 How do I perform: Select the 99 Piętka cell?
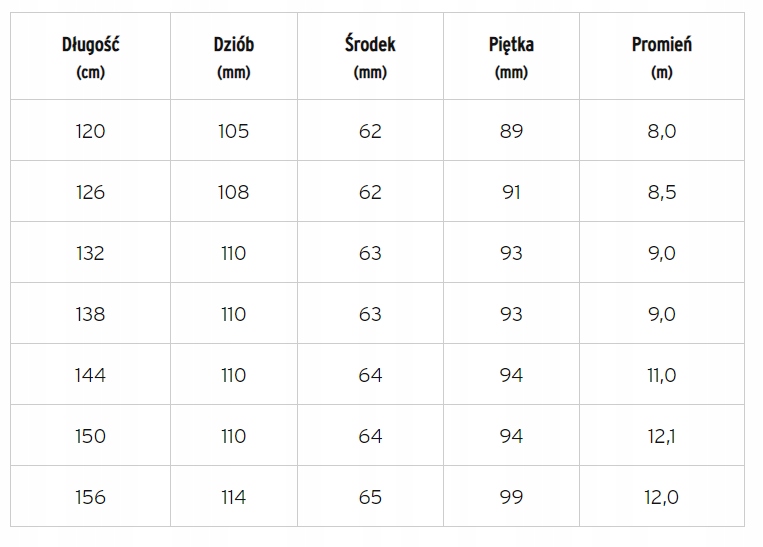click(x=511, y=497)
